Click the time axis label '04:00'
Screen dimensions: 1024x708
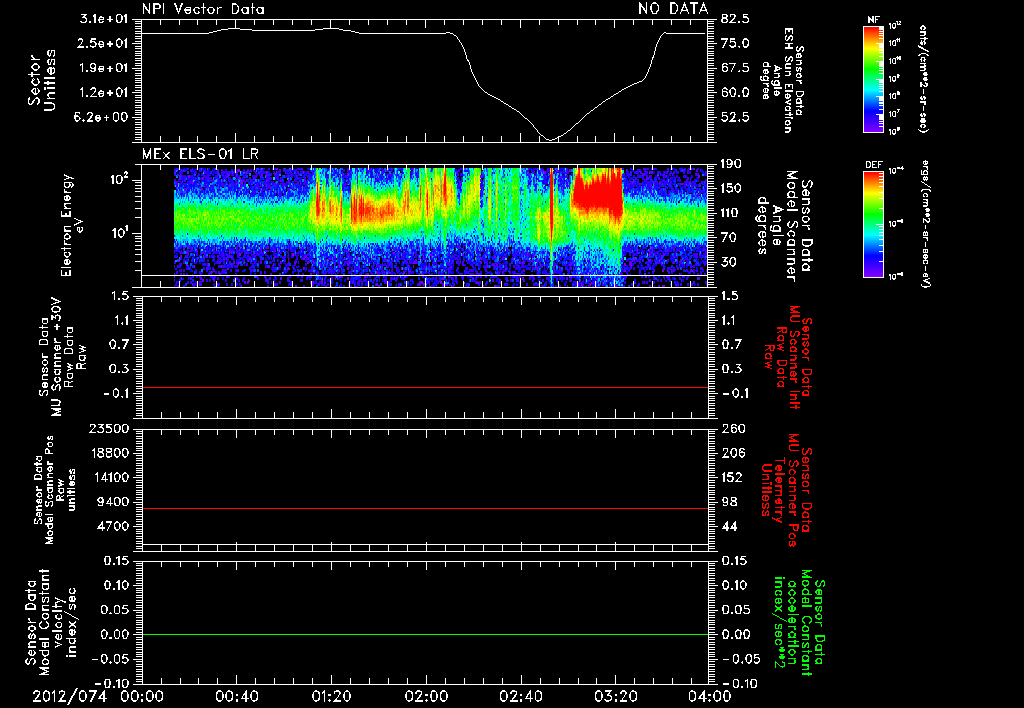710,696
